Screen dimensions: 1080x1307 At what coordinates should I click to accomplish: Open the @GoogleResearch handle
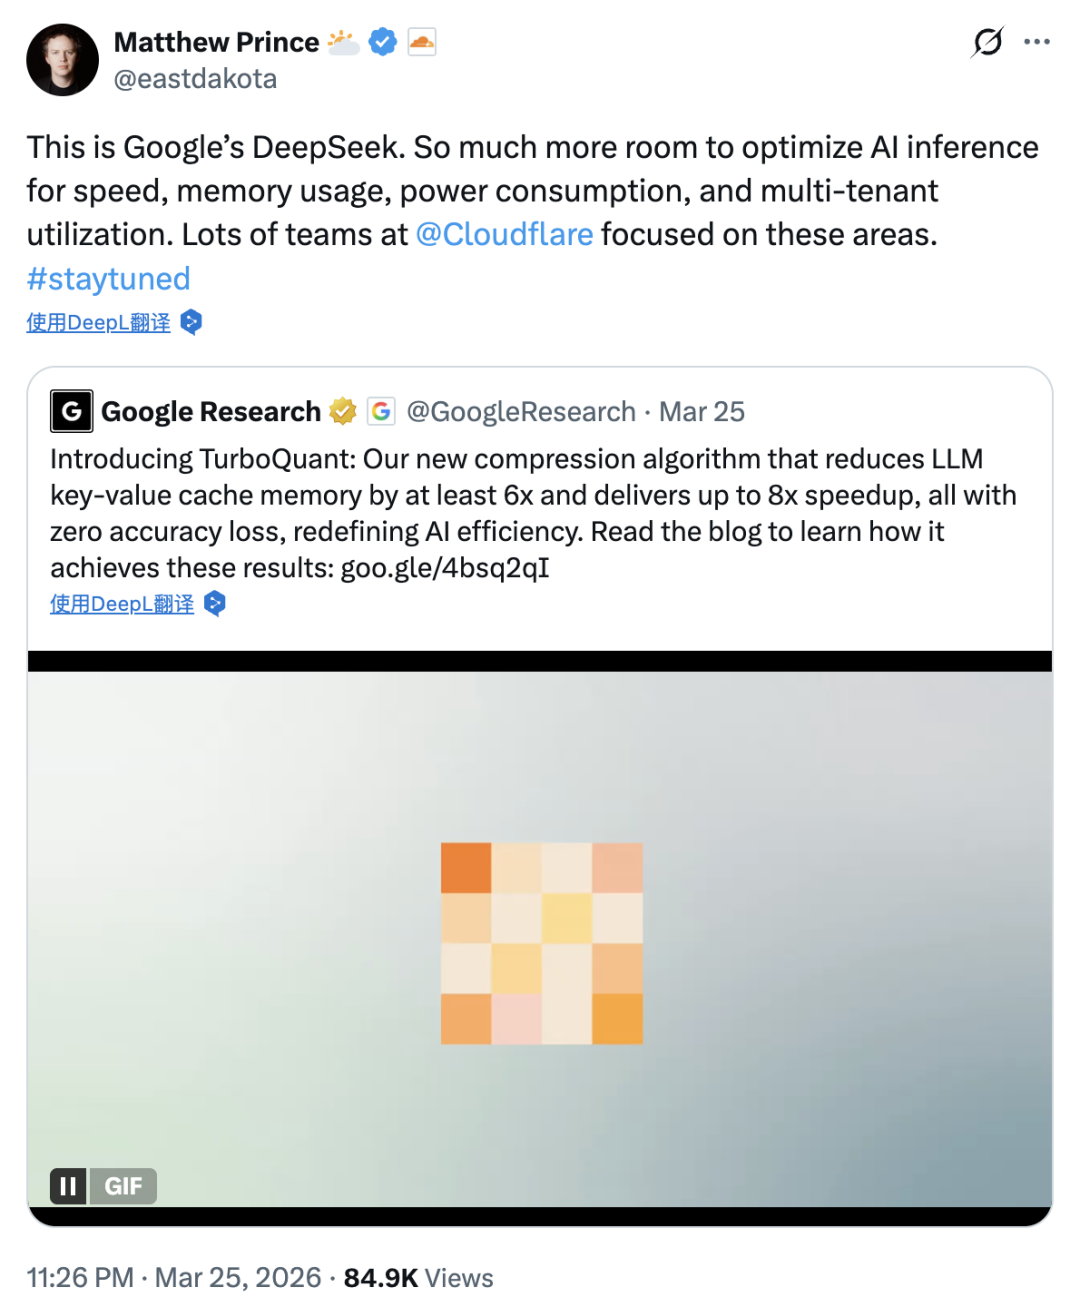tap(521, 412)
